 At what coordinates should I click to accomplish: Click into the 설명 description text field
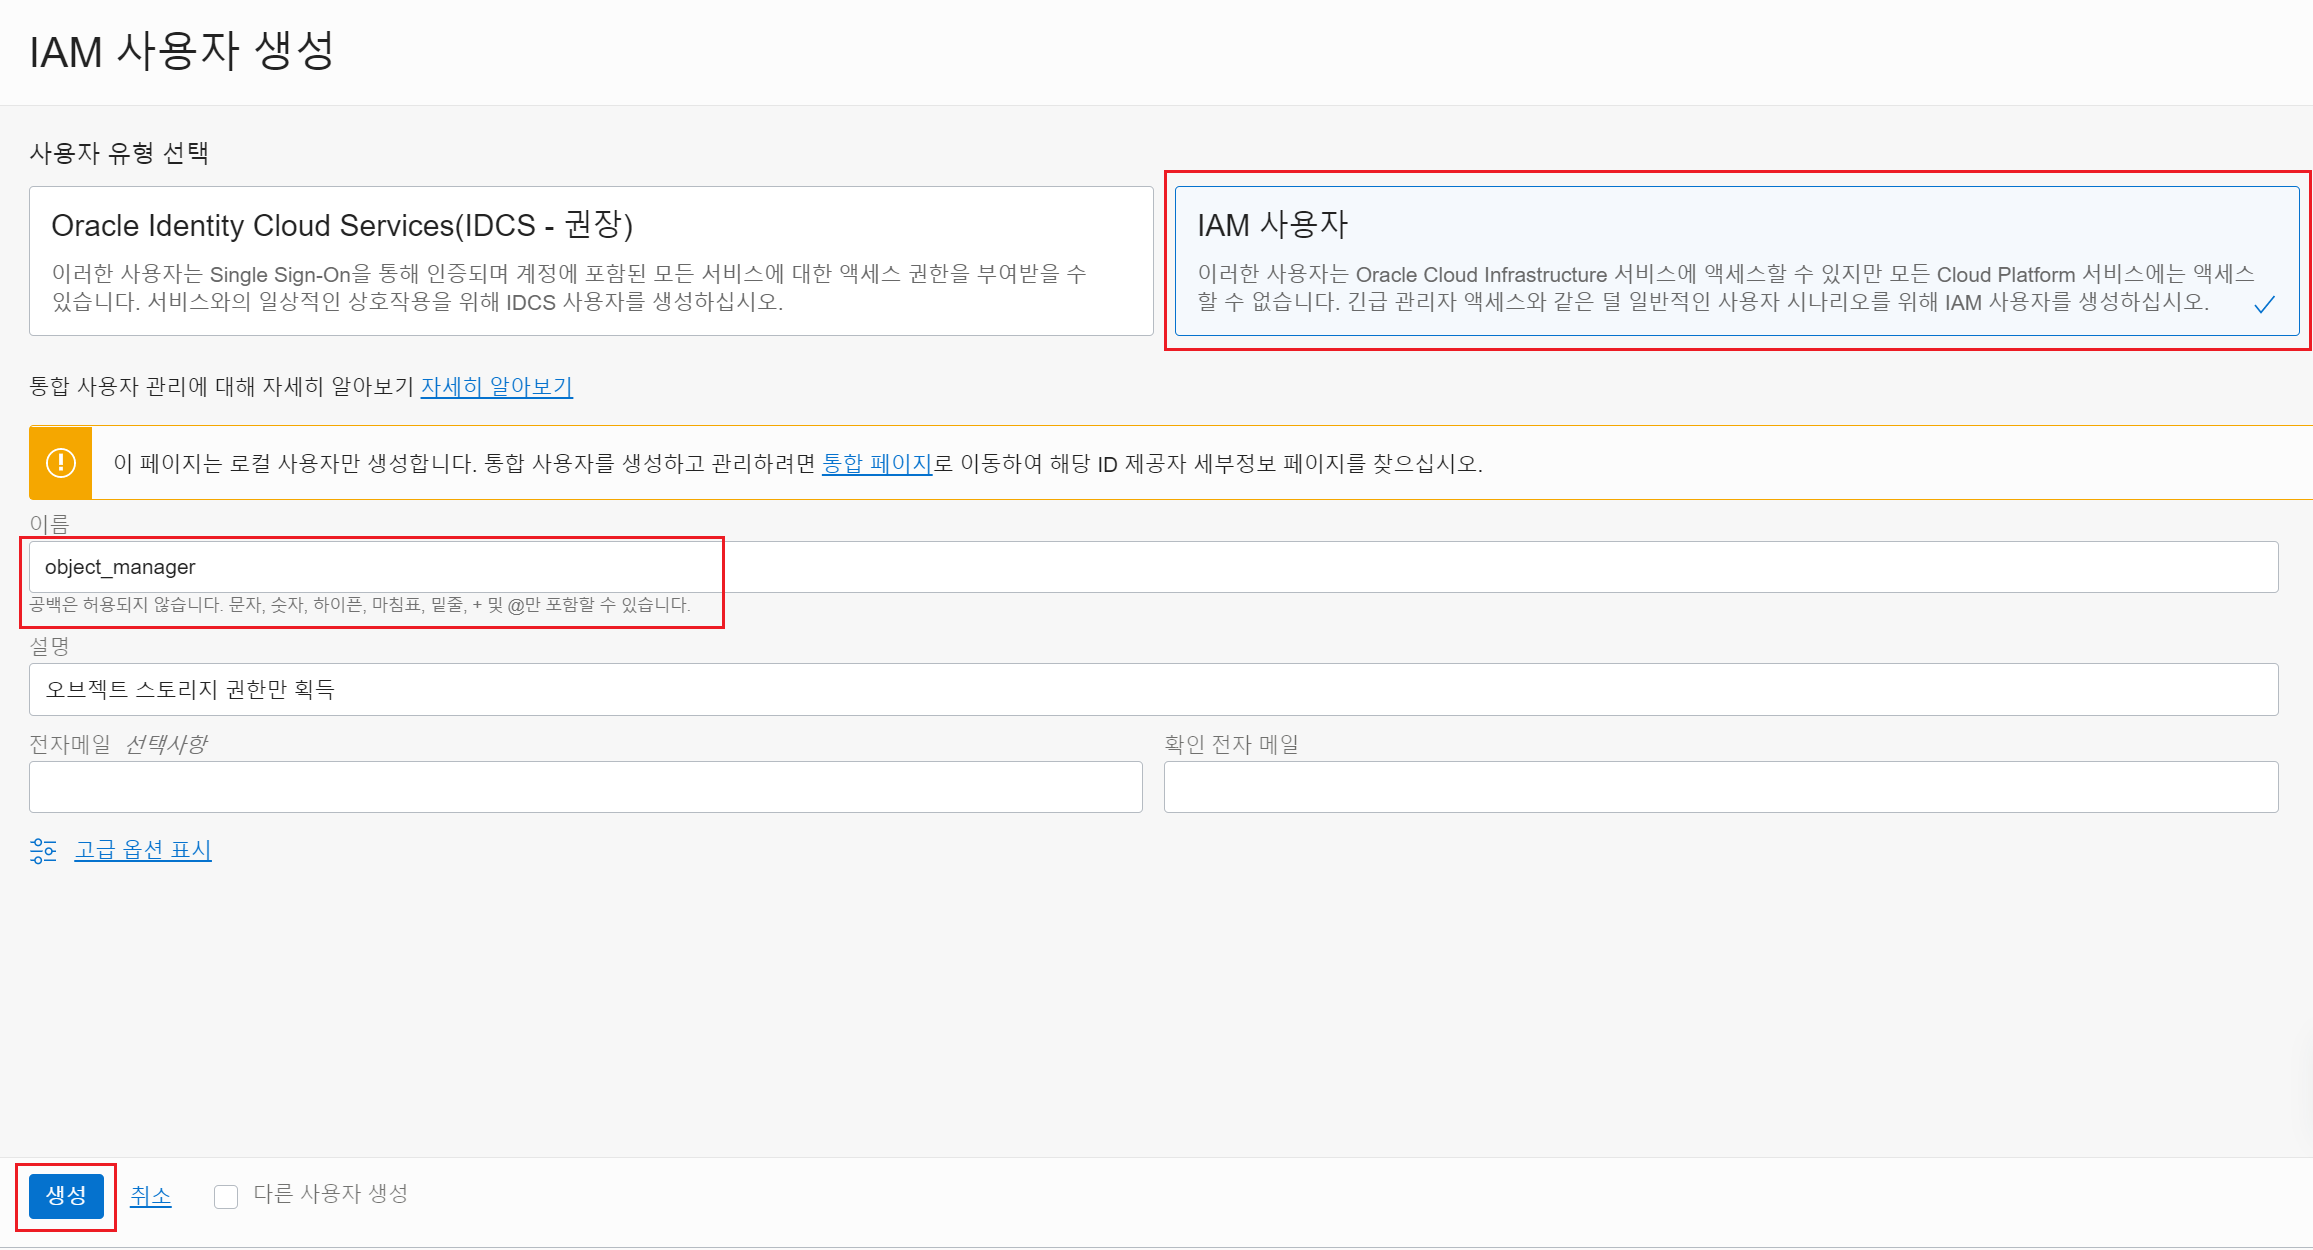coord(1153,689)
